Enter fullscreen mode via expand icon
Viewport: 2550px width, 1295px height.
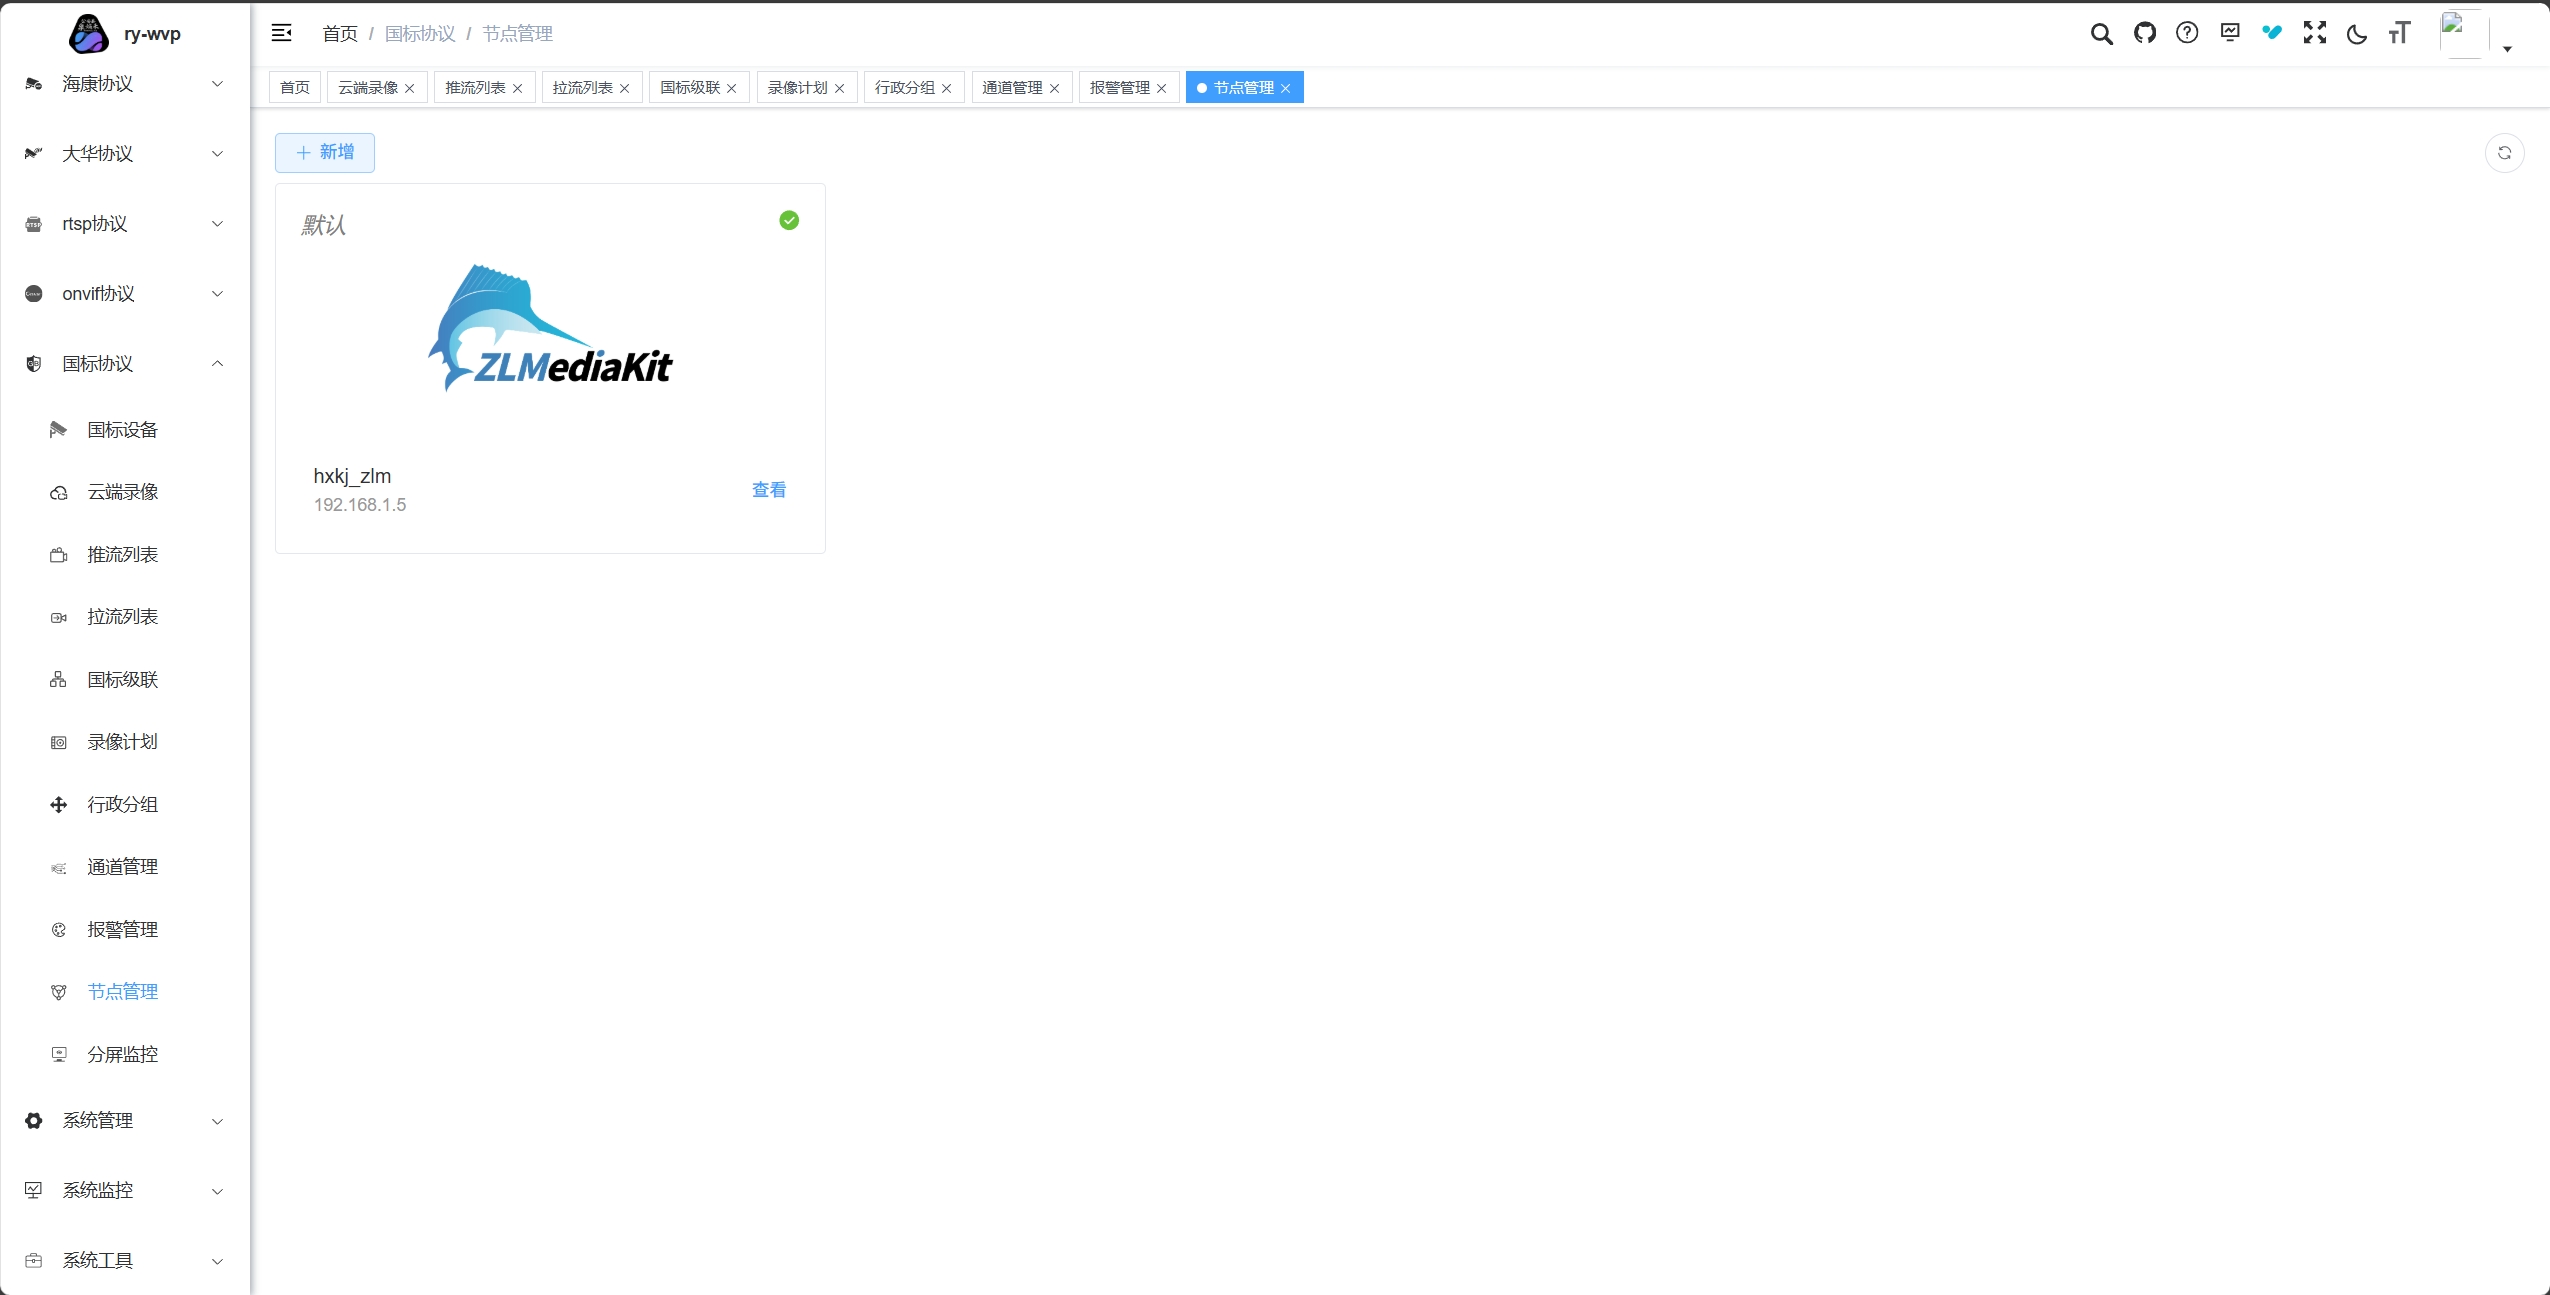[2314, 34]
